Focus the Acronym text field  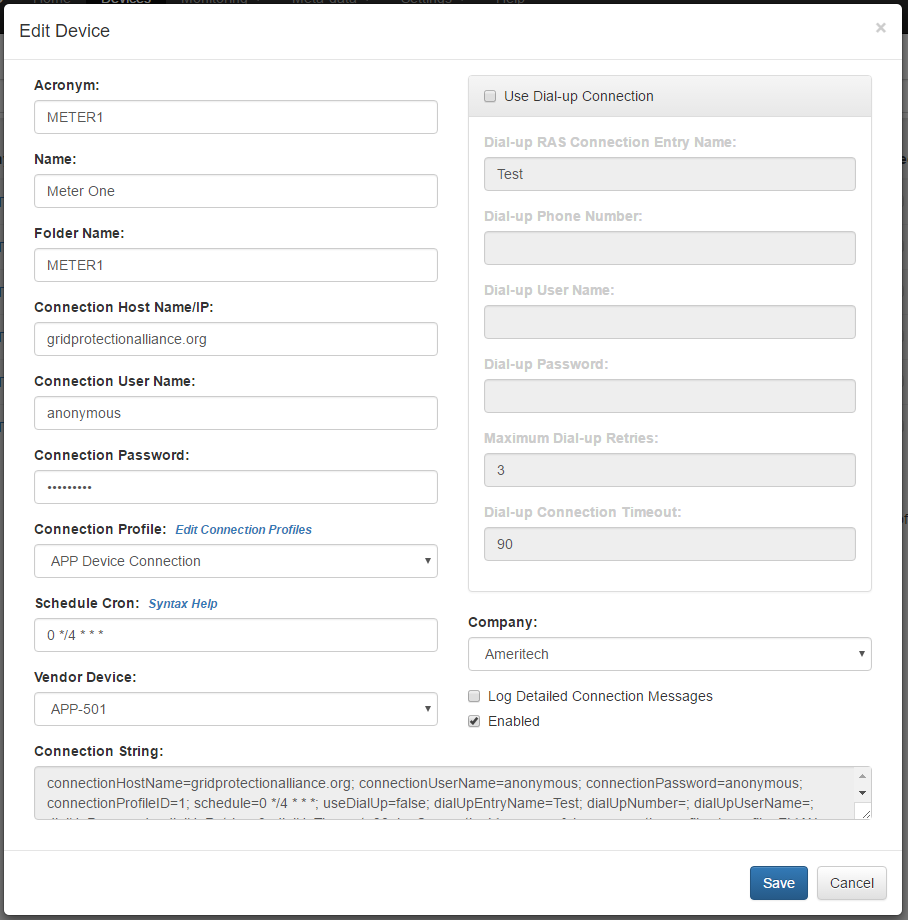tap(236, 117)
